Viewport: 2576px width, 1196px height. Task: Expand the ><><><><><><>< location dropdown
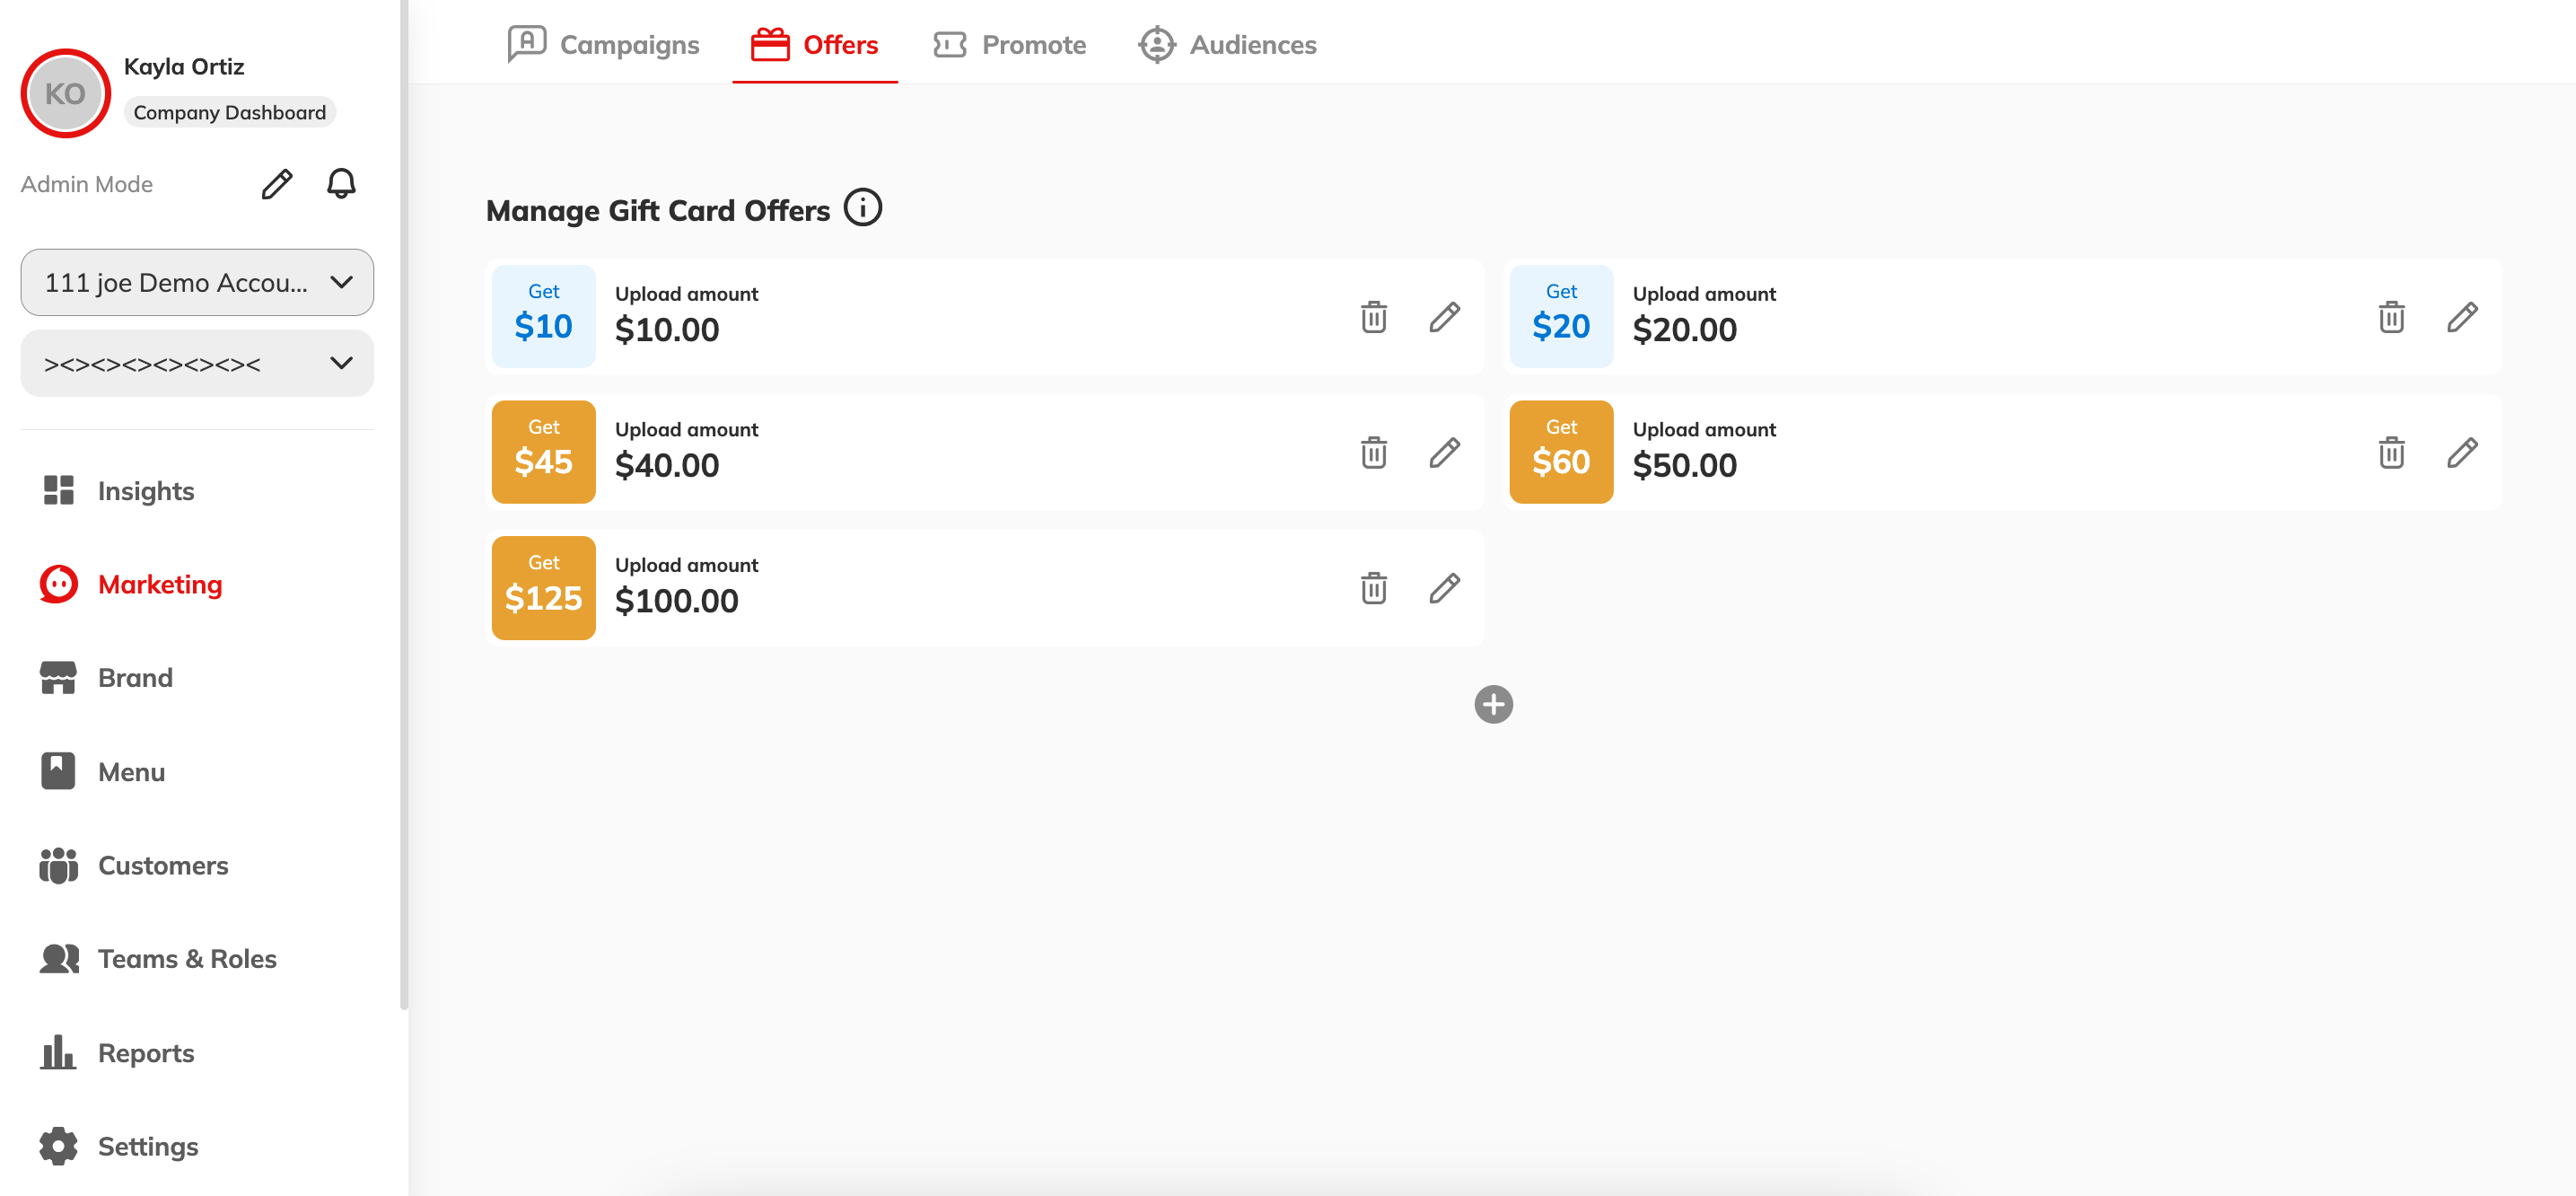[197, 363]
